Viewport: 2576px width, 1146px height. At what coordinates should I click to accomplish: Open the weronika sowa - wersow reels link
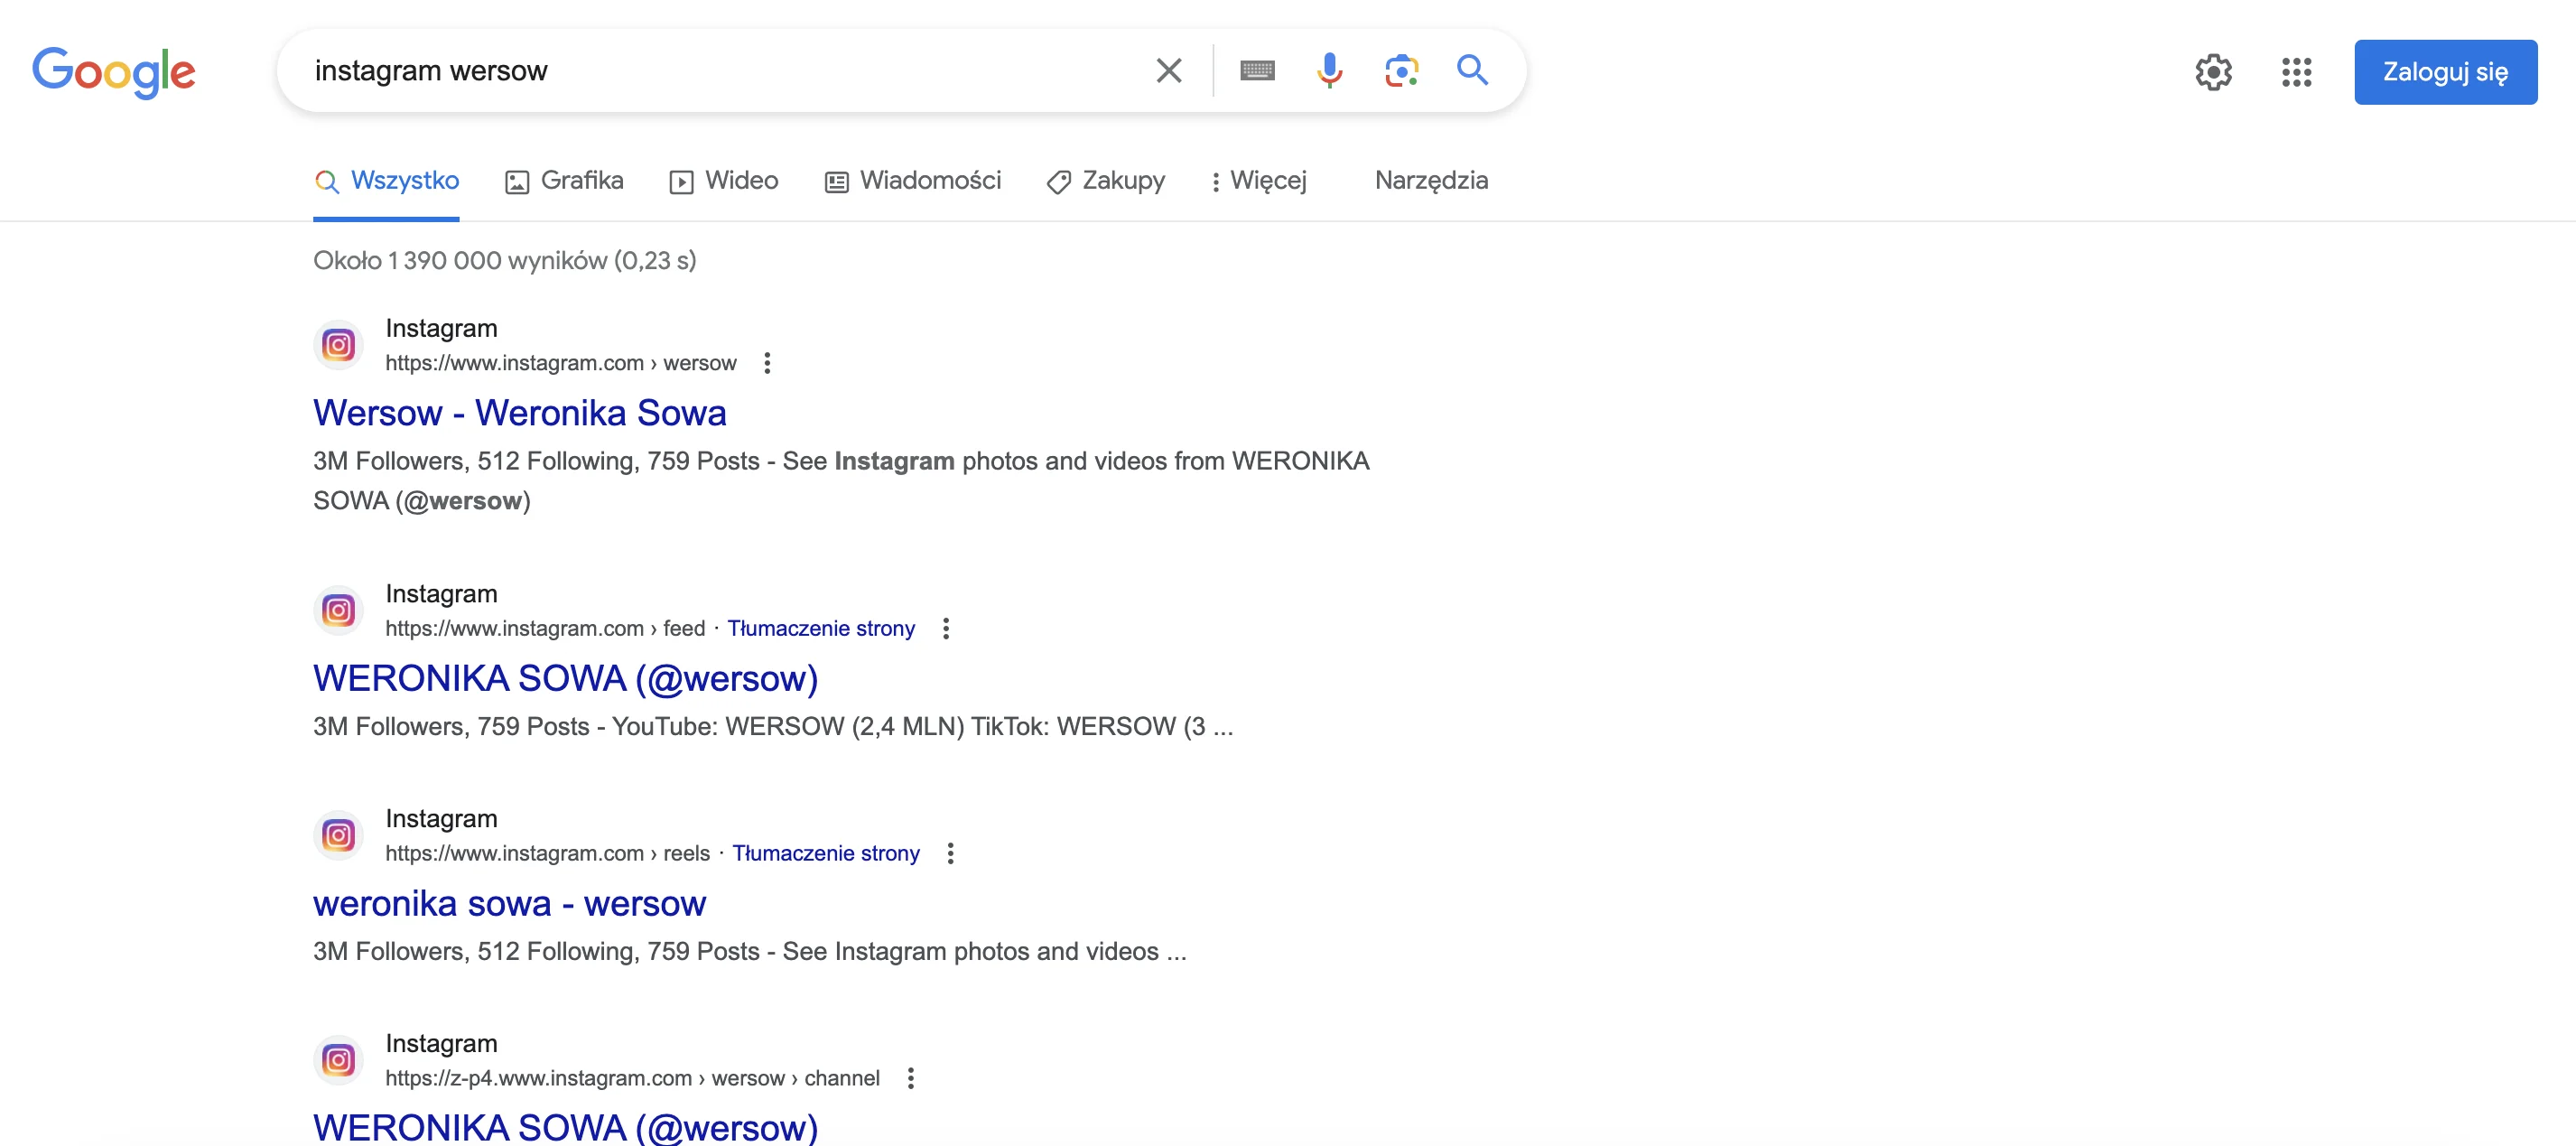point(509,903)
